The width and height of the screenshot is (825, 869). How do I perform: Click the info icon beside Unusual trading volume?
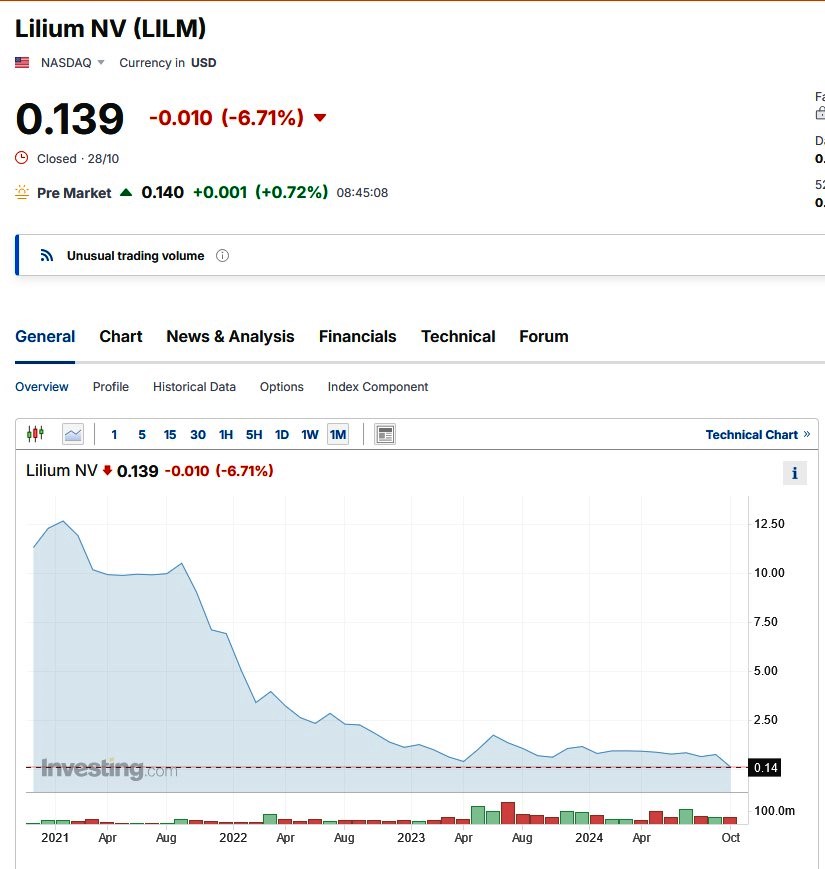[x=222, y=255]
